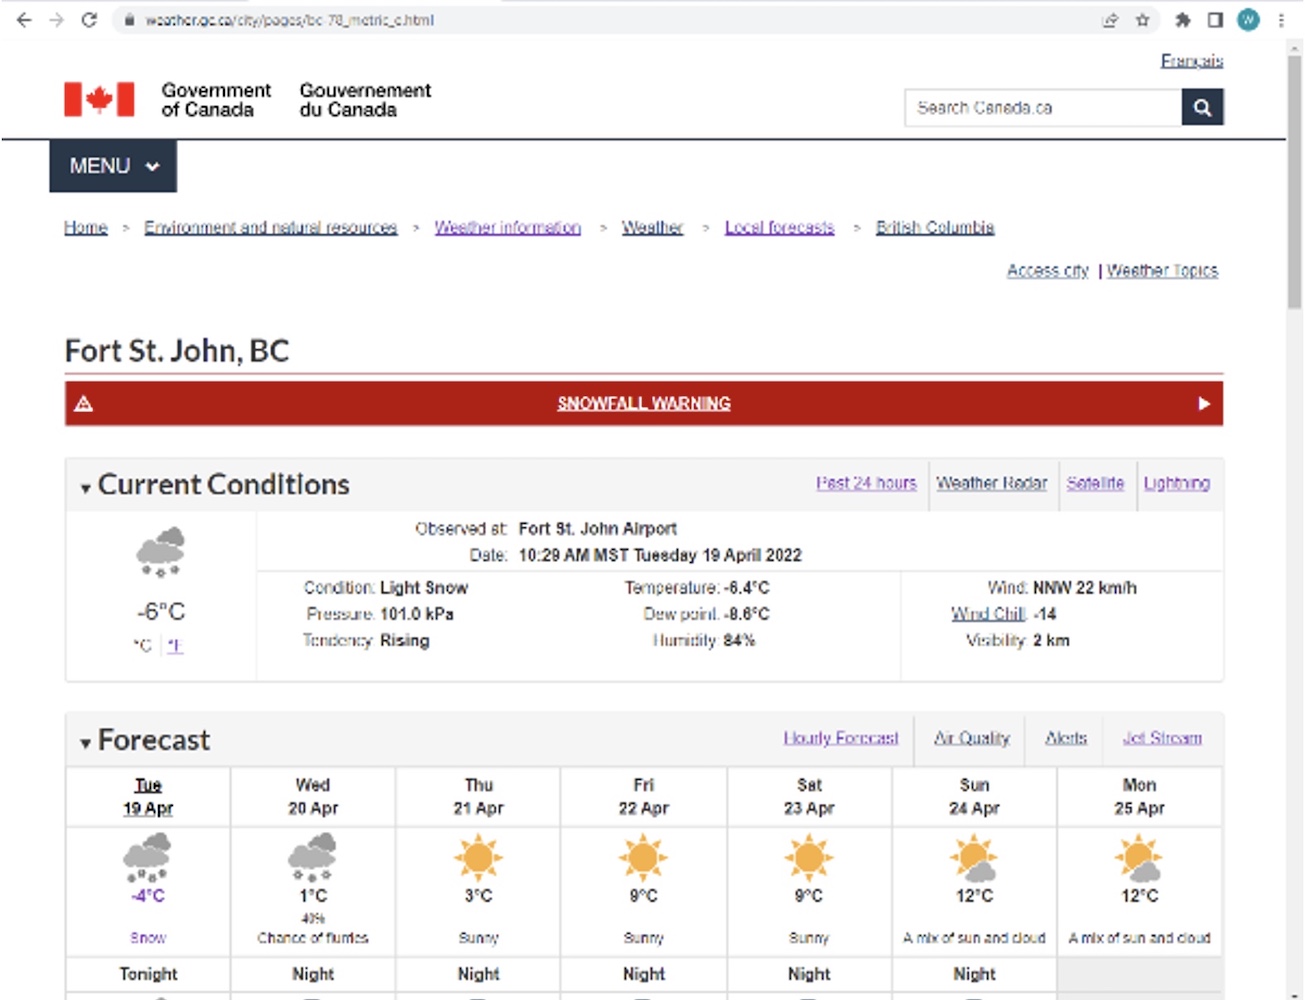This screenshot has height=1000, width=1305.
Task: Click the search magnifier button
Action: point(1202,107)
